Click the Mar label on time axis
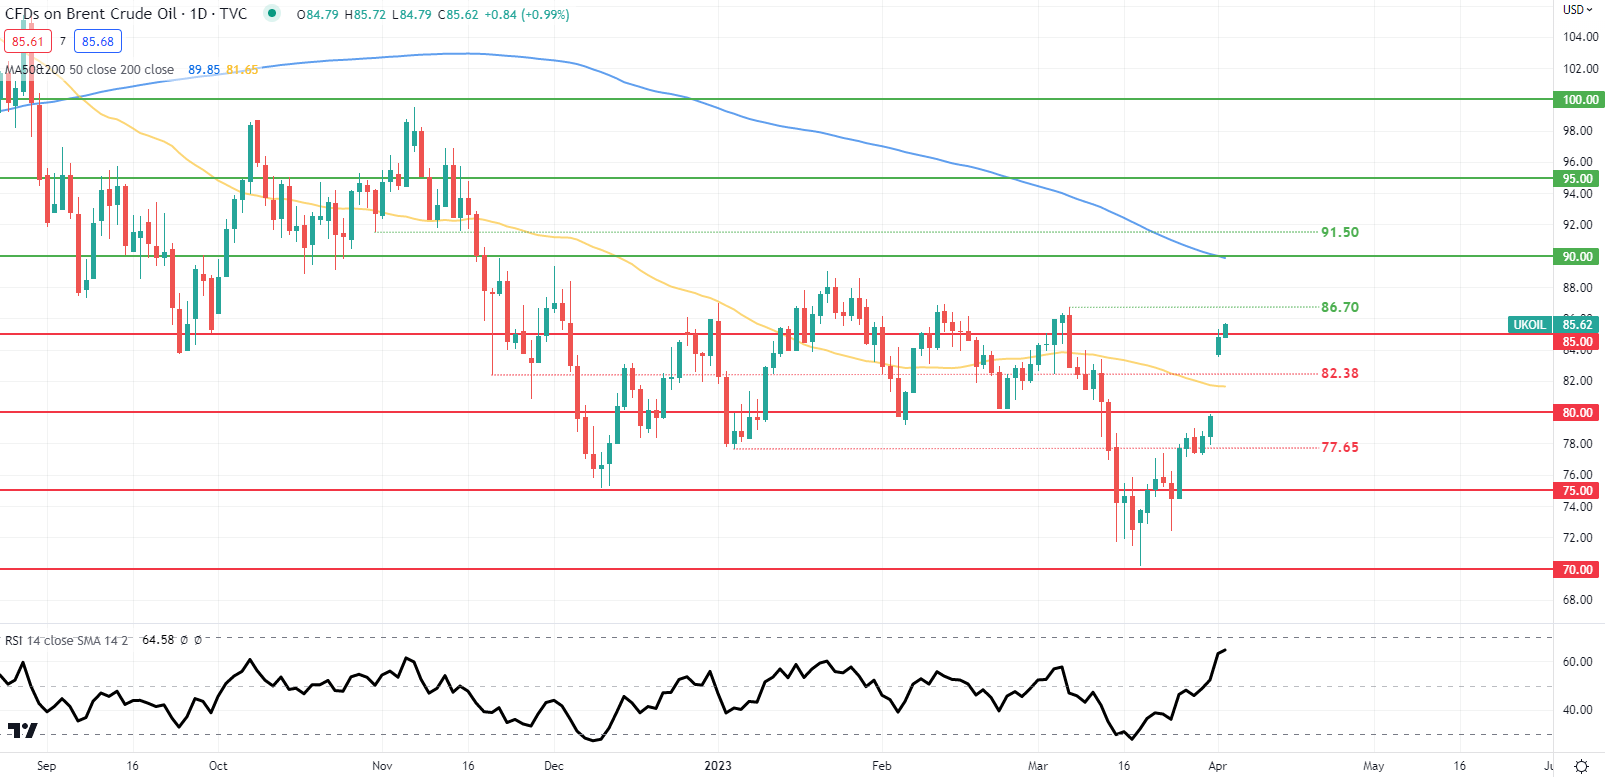This screenshot has width=1605, height=777. pos(1038,766)
